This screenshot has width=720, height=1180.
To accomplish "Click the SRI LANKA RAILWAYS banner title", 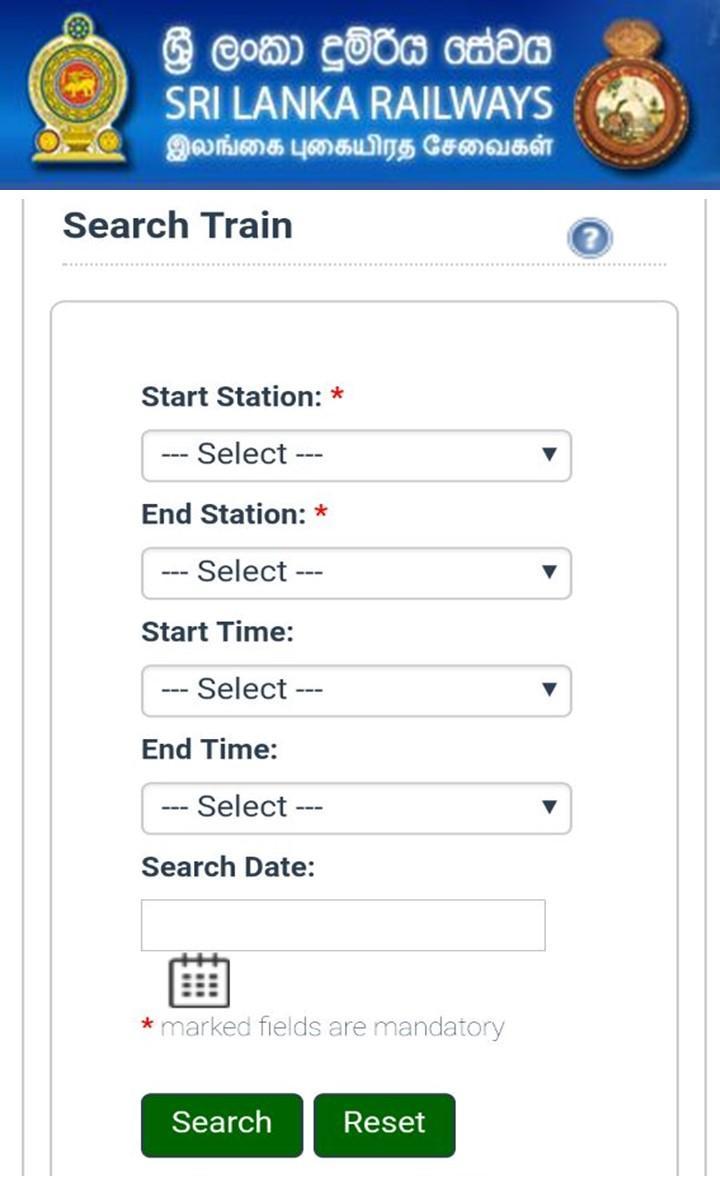I will click(x=358, y=103).
